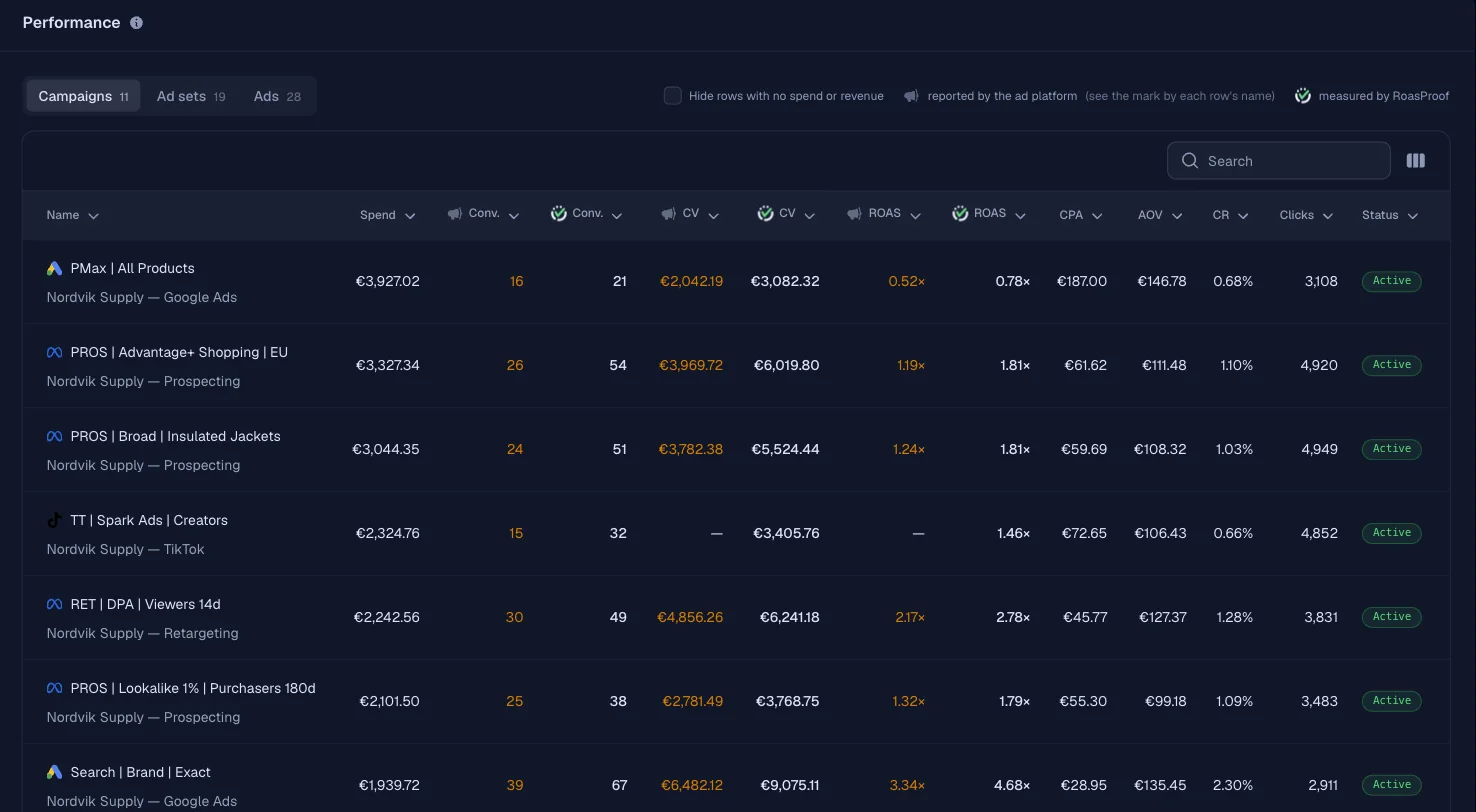Image resolution: width=1476 pixels, height=812 pixels.
Task: Click subtitle Nordvik Supply — Retargeting
Action: [142, 634]
